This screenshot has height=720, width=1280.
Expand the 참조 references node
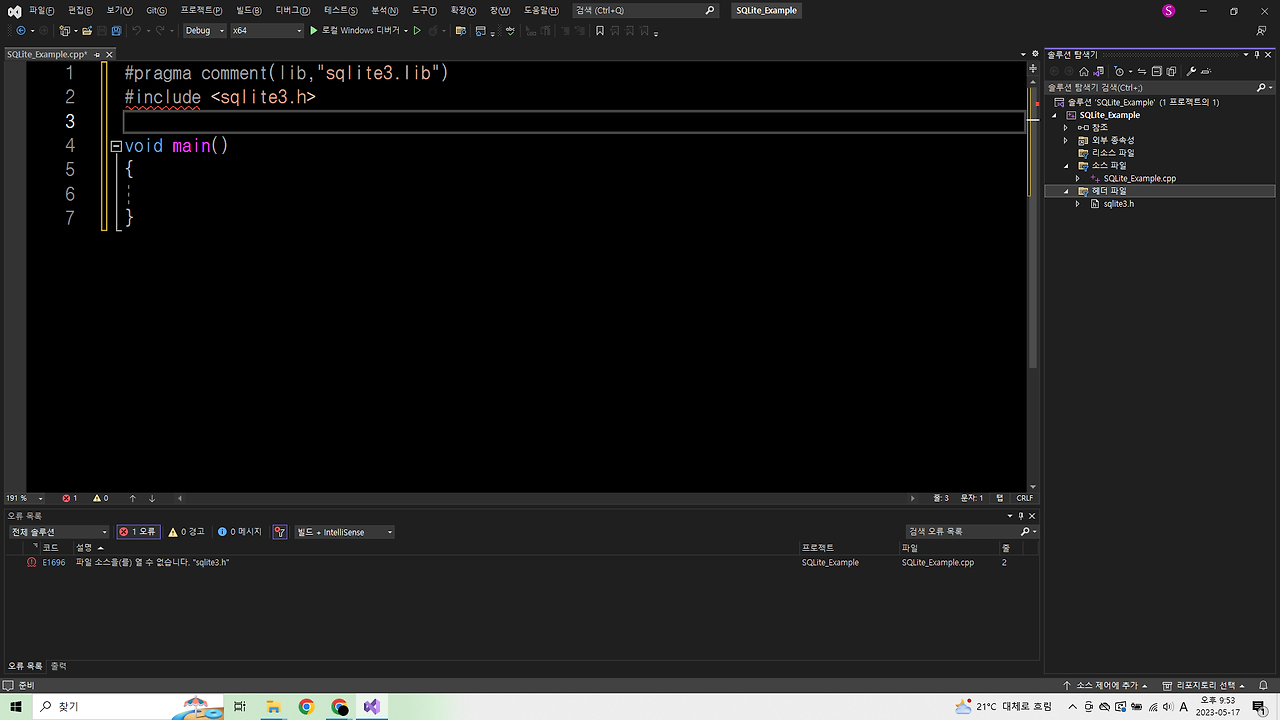pos(1066,127)
